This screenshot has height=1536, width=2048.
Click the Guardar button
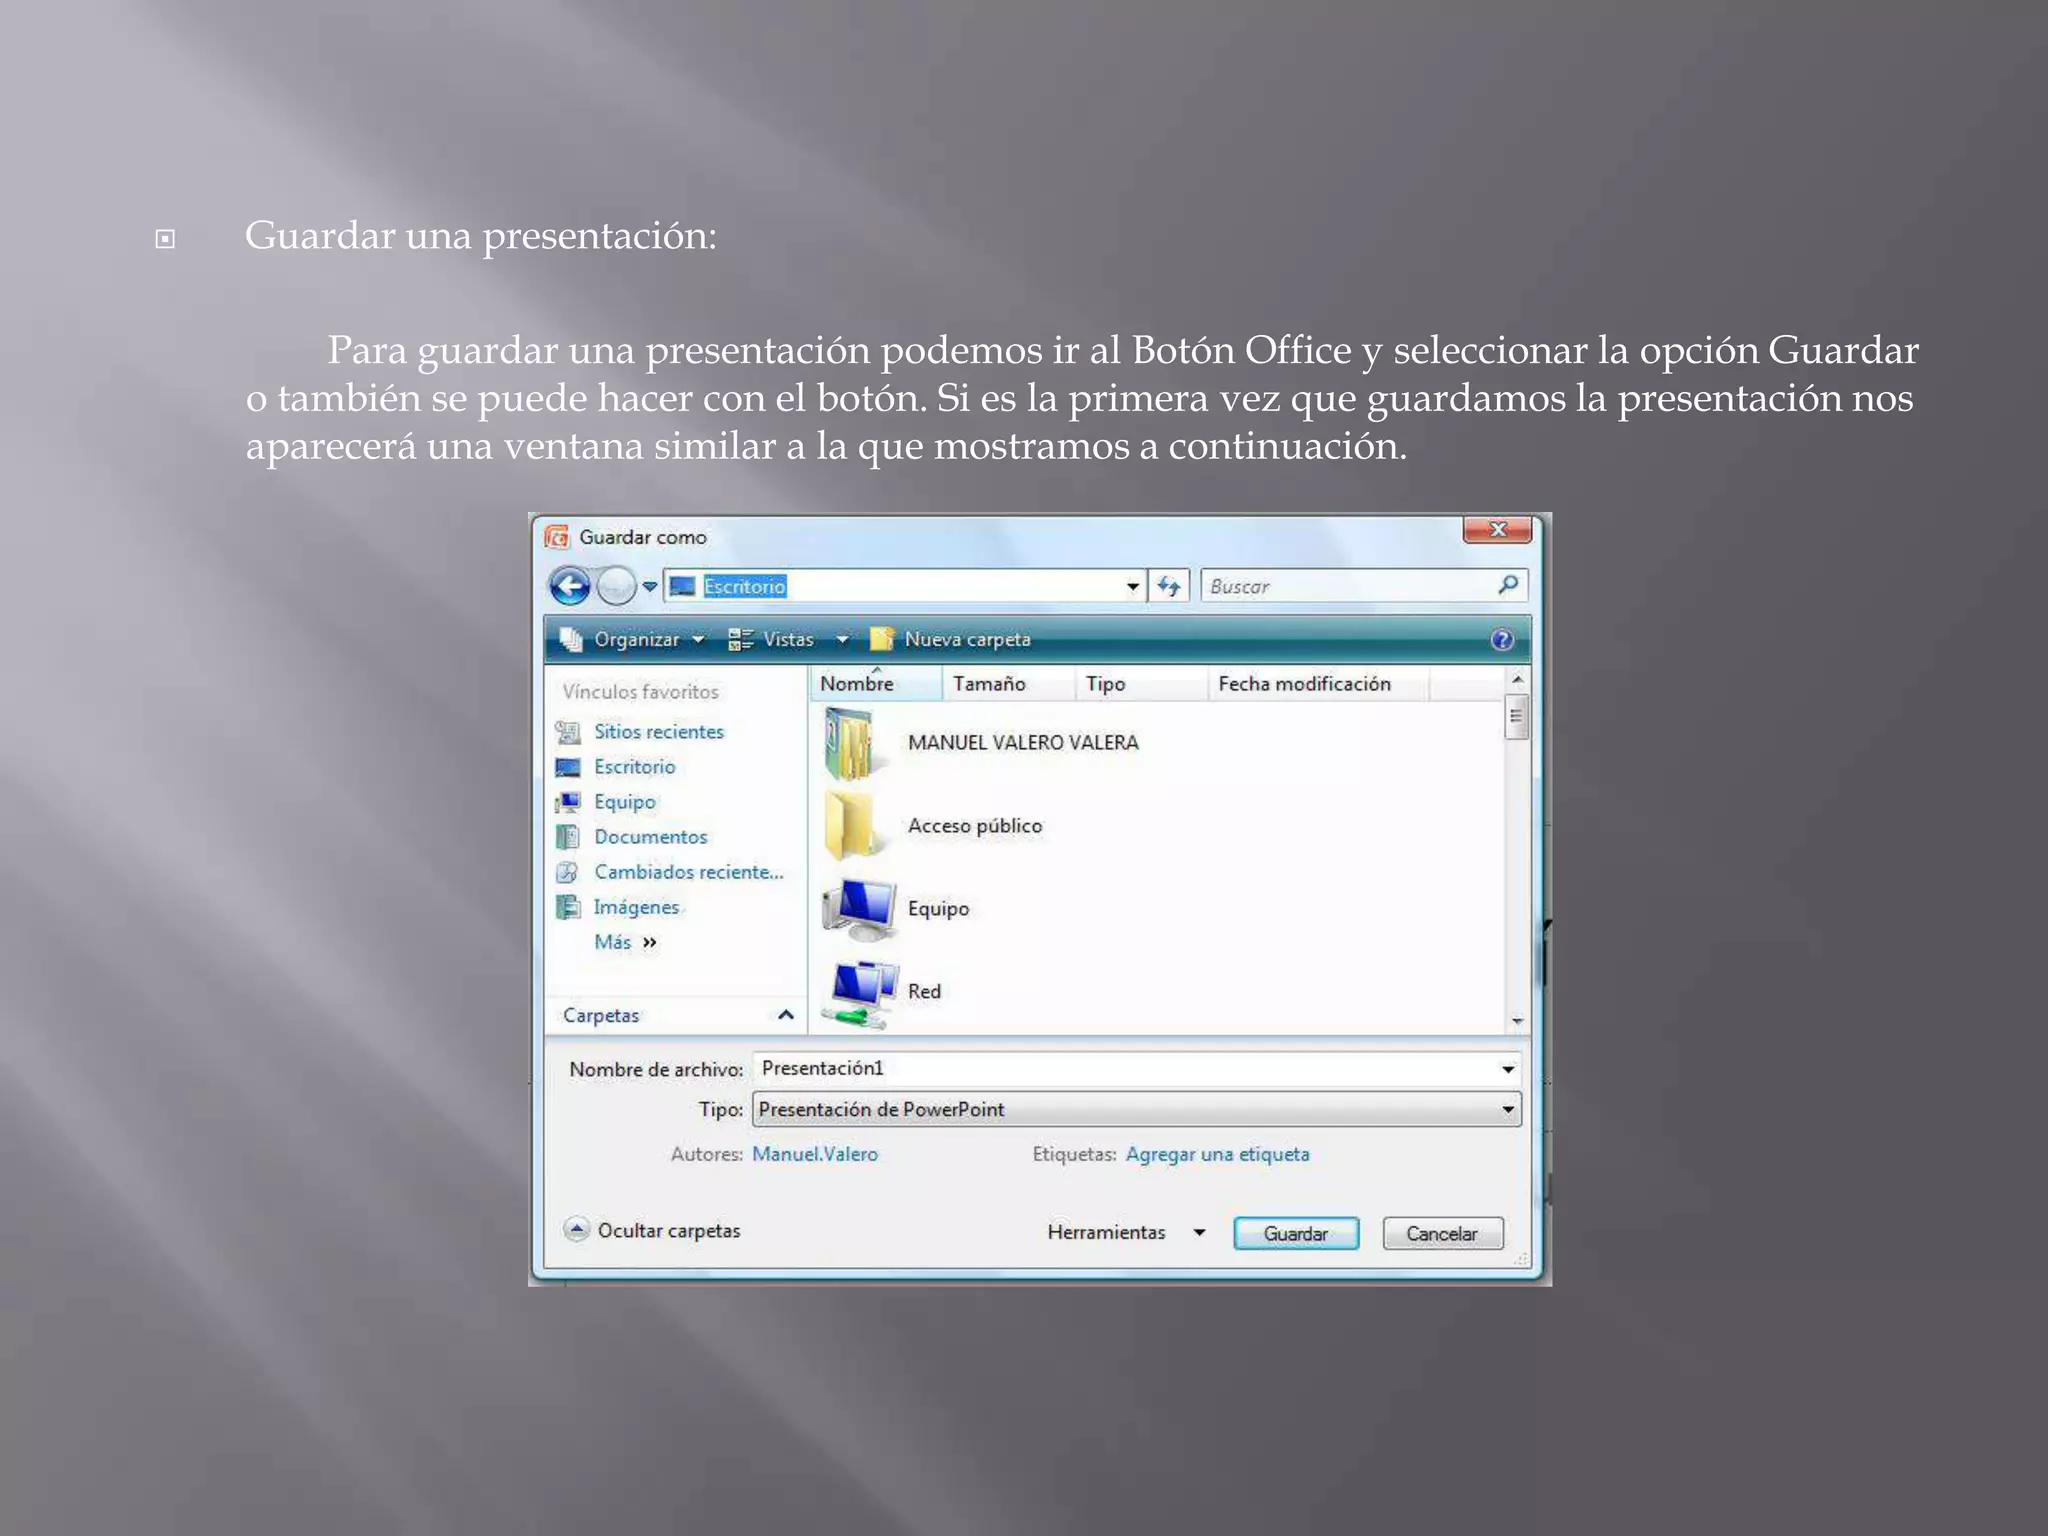(x=1295, y=1234)
